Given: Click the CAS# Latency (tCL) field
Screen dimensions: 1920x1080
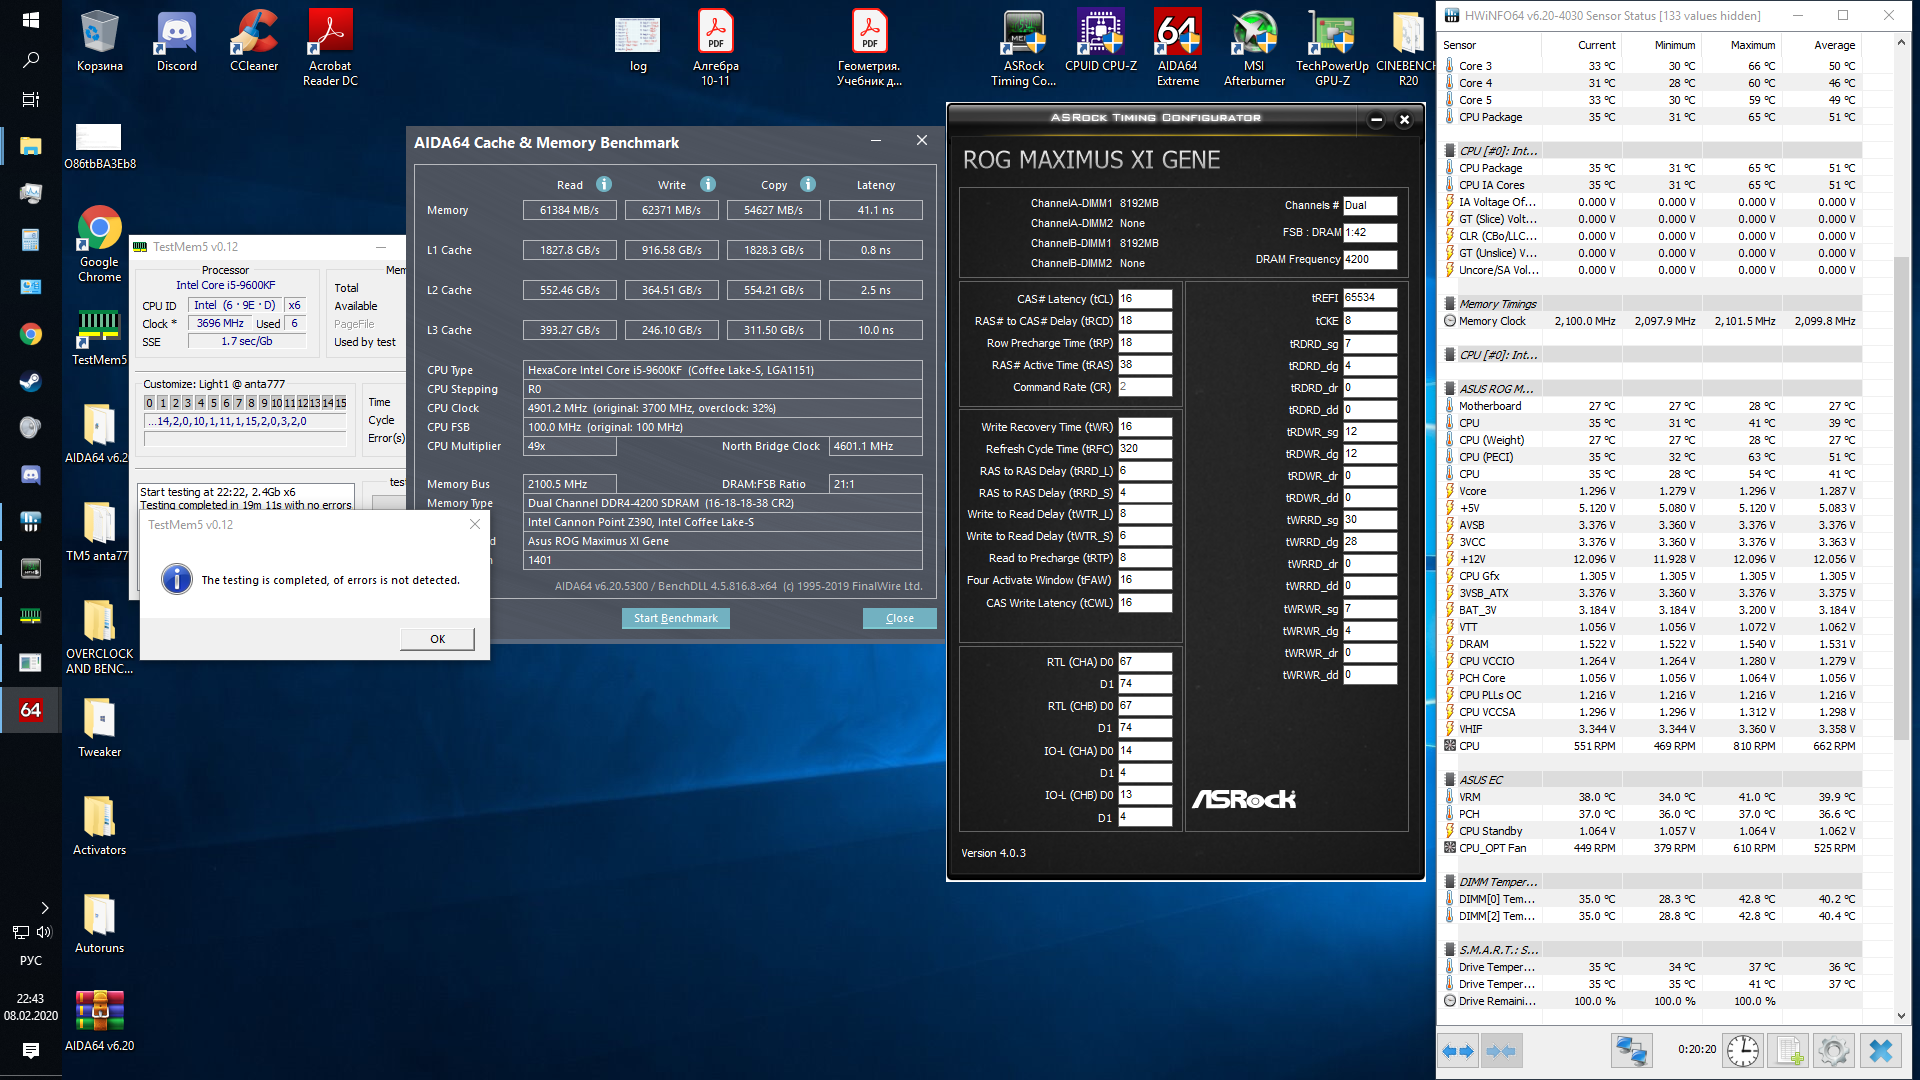Looking at the screenshot, I should pyautogui.click(x=1144, y=299).
